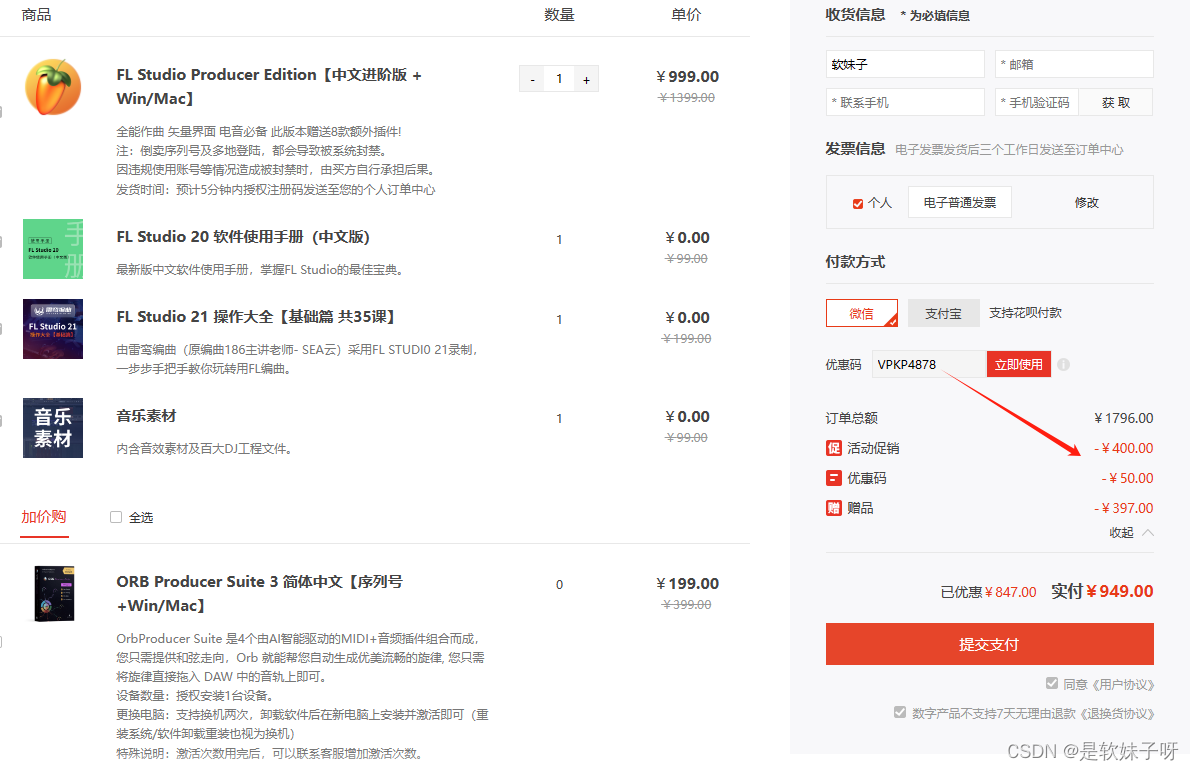Click the 已优惠 ¥847.00 text
The image size is (1194, 771).
click(x=988, y=592)
